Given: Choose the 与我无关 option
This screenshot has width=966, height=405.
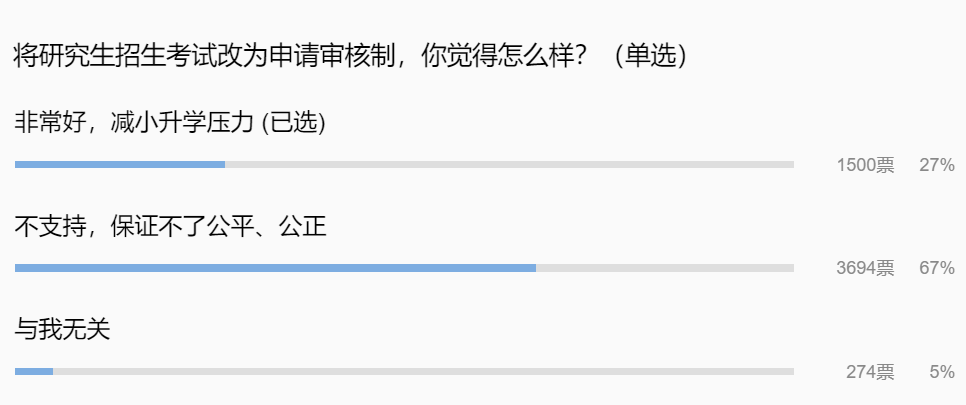Looking at the screenshot, I should [62, 330].
